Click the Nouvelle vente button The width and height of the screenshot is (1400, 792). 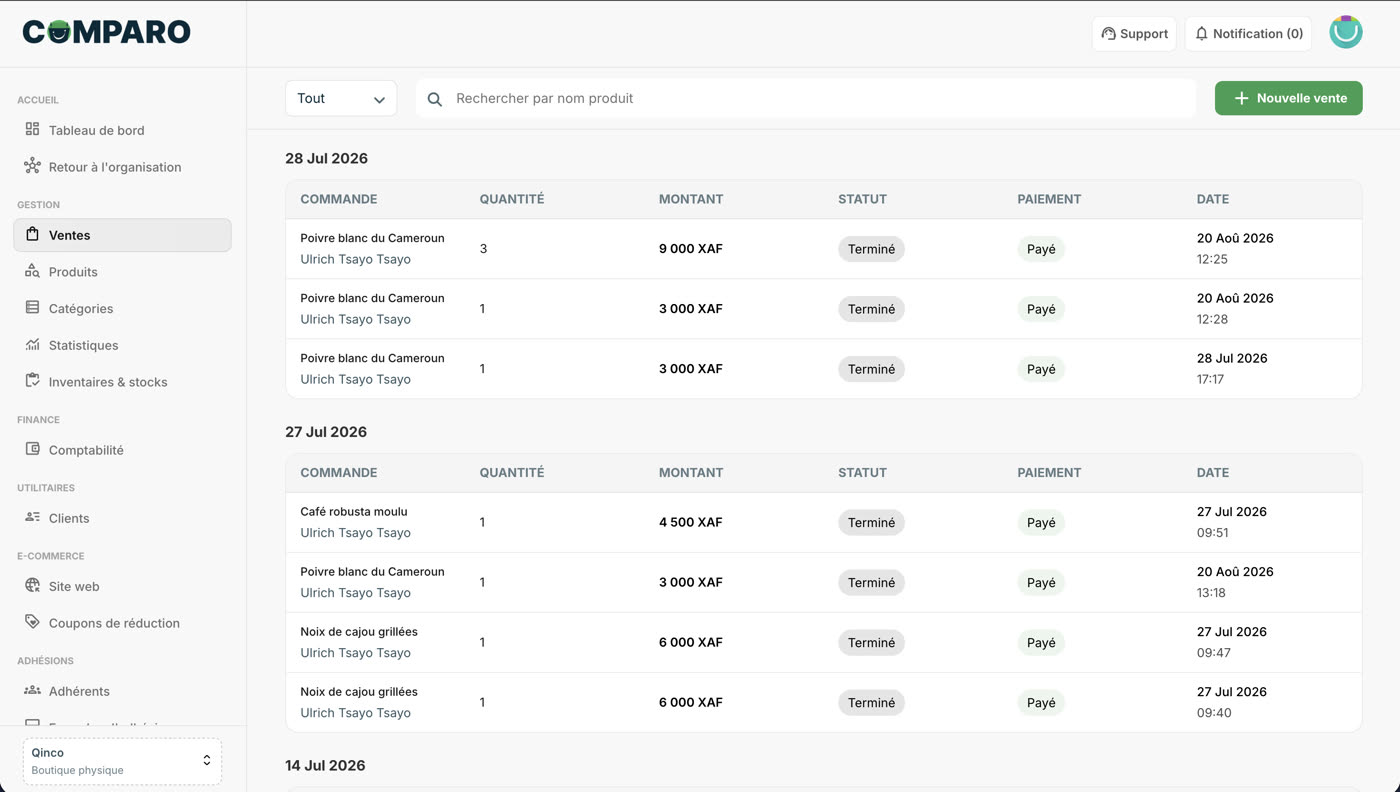tap(1288, 98)
